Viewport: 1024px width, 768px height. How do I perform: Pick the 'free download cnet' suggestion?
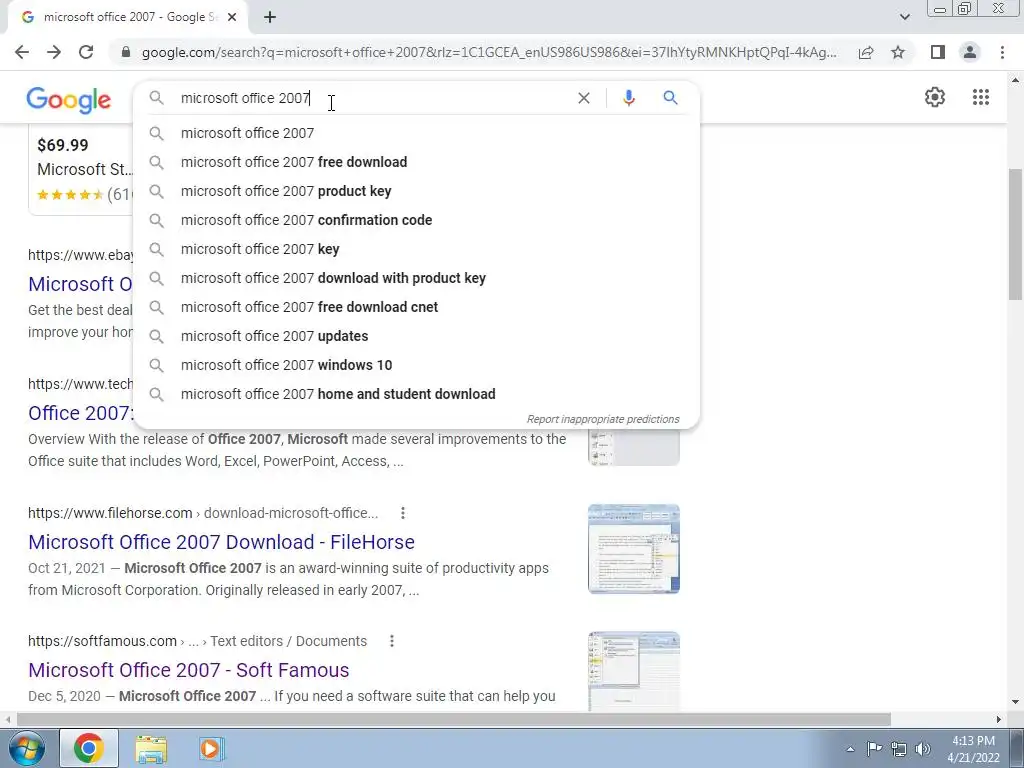coord(416,307)
